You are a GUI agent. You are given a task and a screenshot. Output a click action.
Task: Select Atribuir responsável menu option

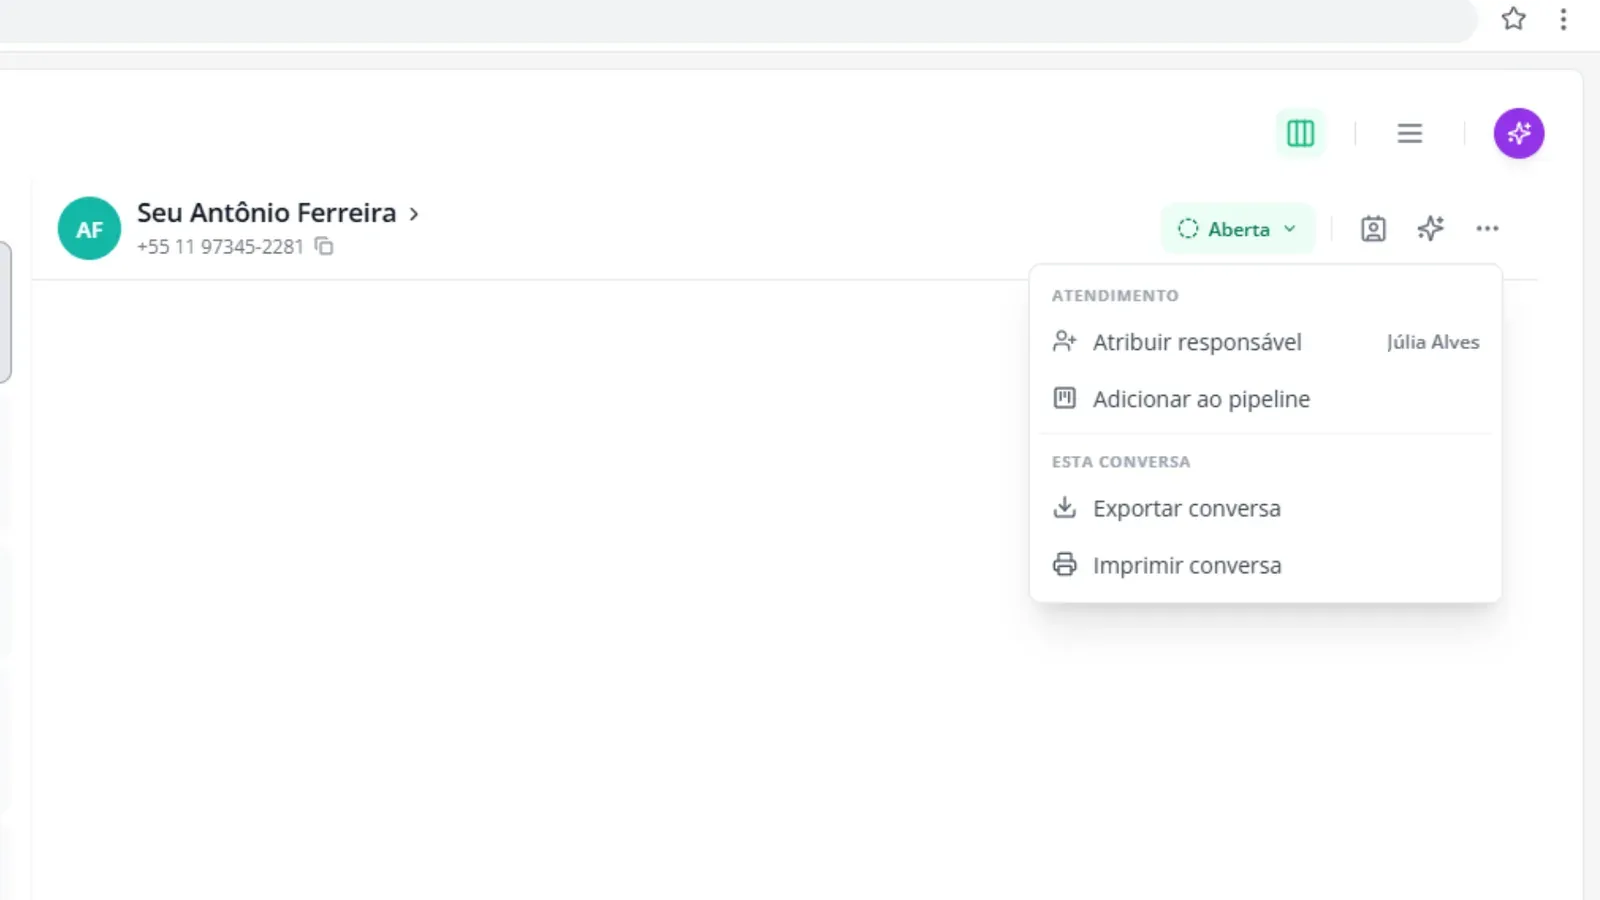[x=1265, y=342]
